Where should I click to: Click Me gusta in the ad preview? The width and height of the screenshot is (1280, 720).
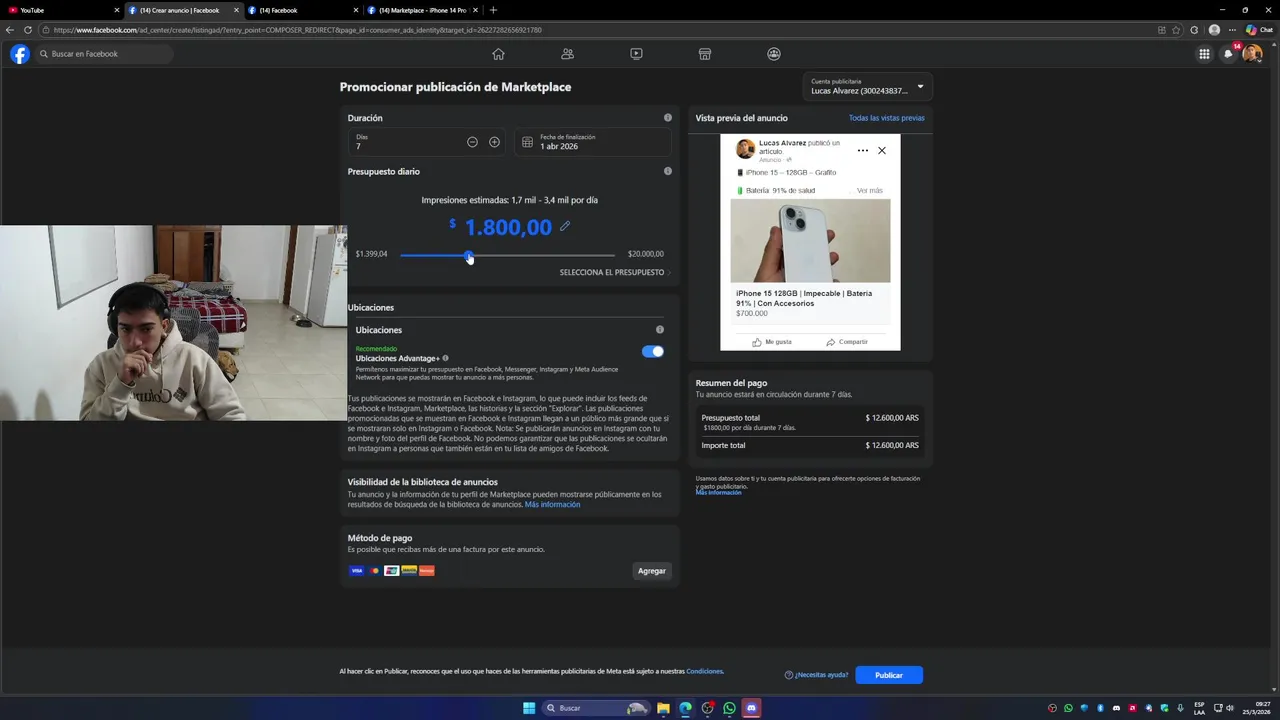[772, 342]
